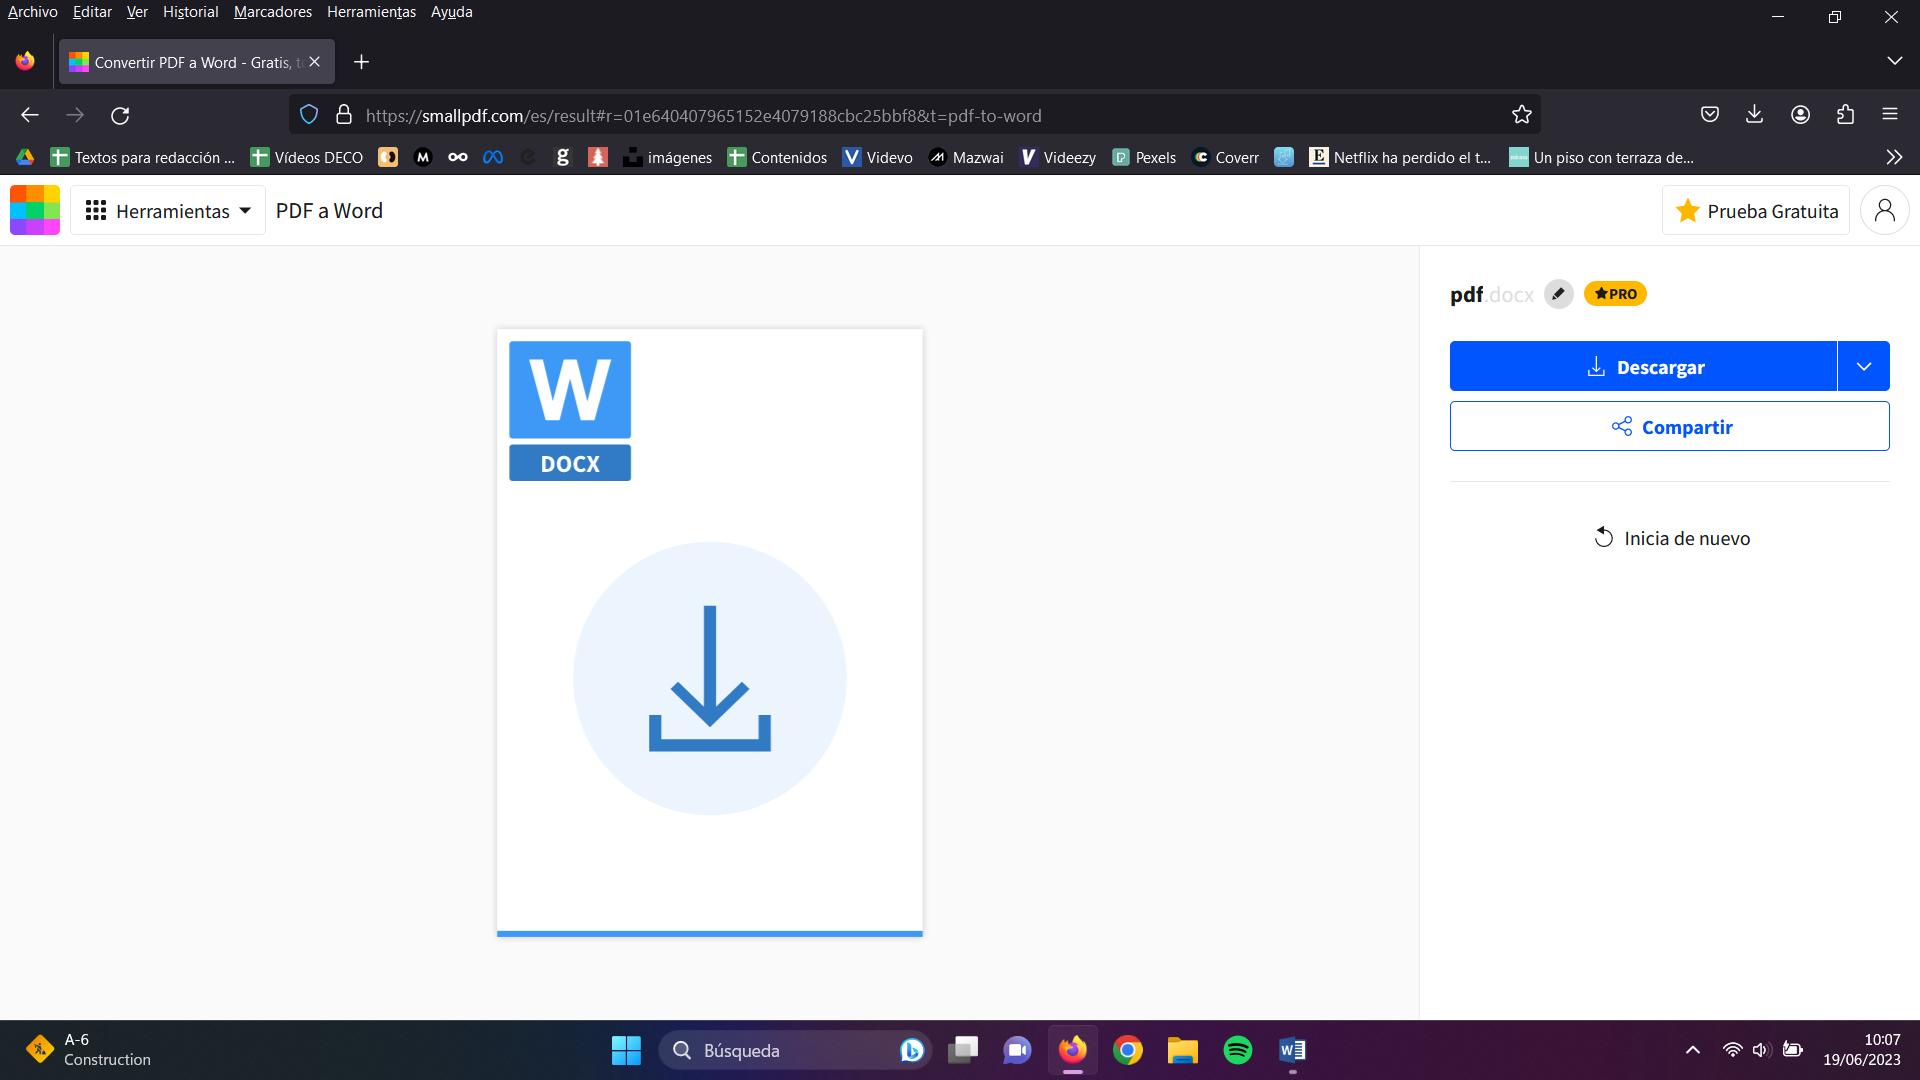The image size is (1920, 1080).
Task: Click the Compartir button
Action: (x=1669, y=426)
